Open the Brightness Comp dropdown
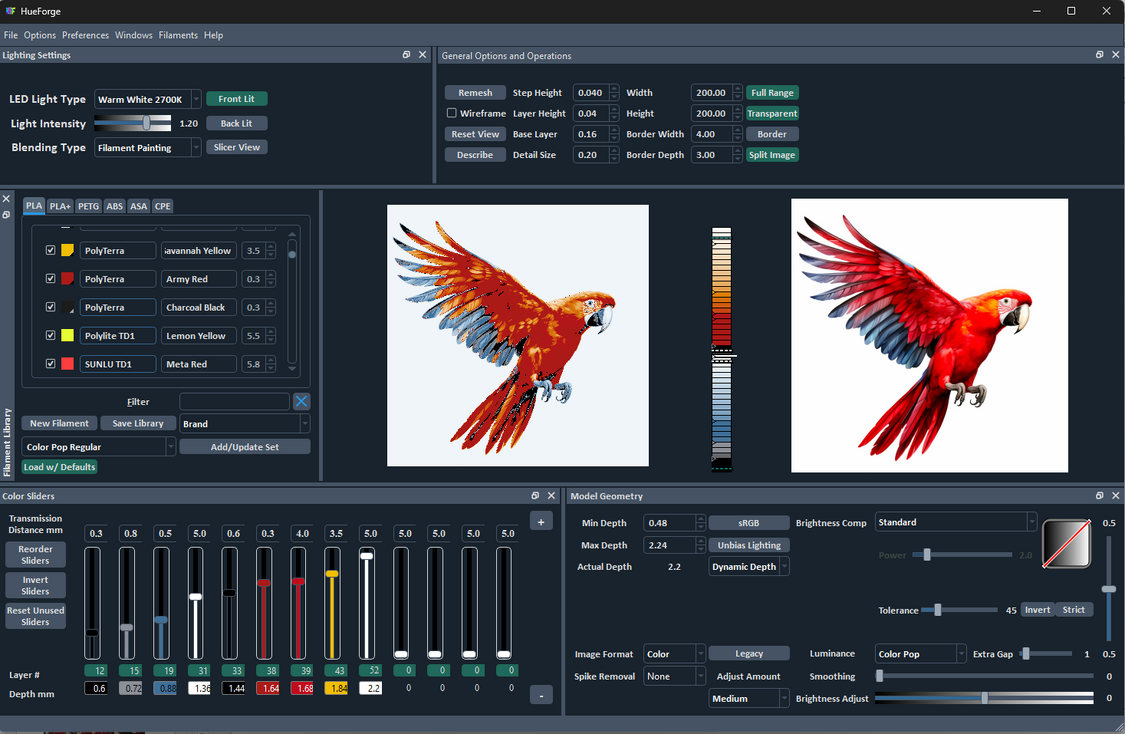Screen dimensions: 1125x734 tap(955, 521)
